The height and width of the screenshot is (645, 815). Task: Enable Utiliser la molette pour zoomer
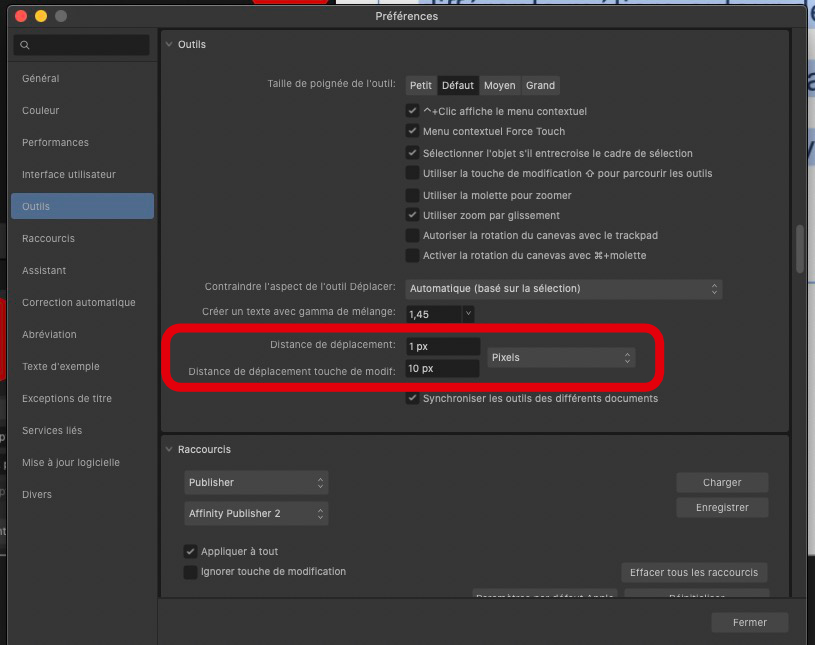(x=412, y=195)
